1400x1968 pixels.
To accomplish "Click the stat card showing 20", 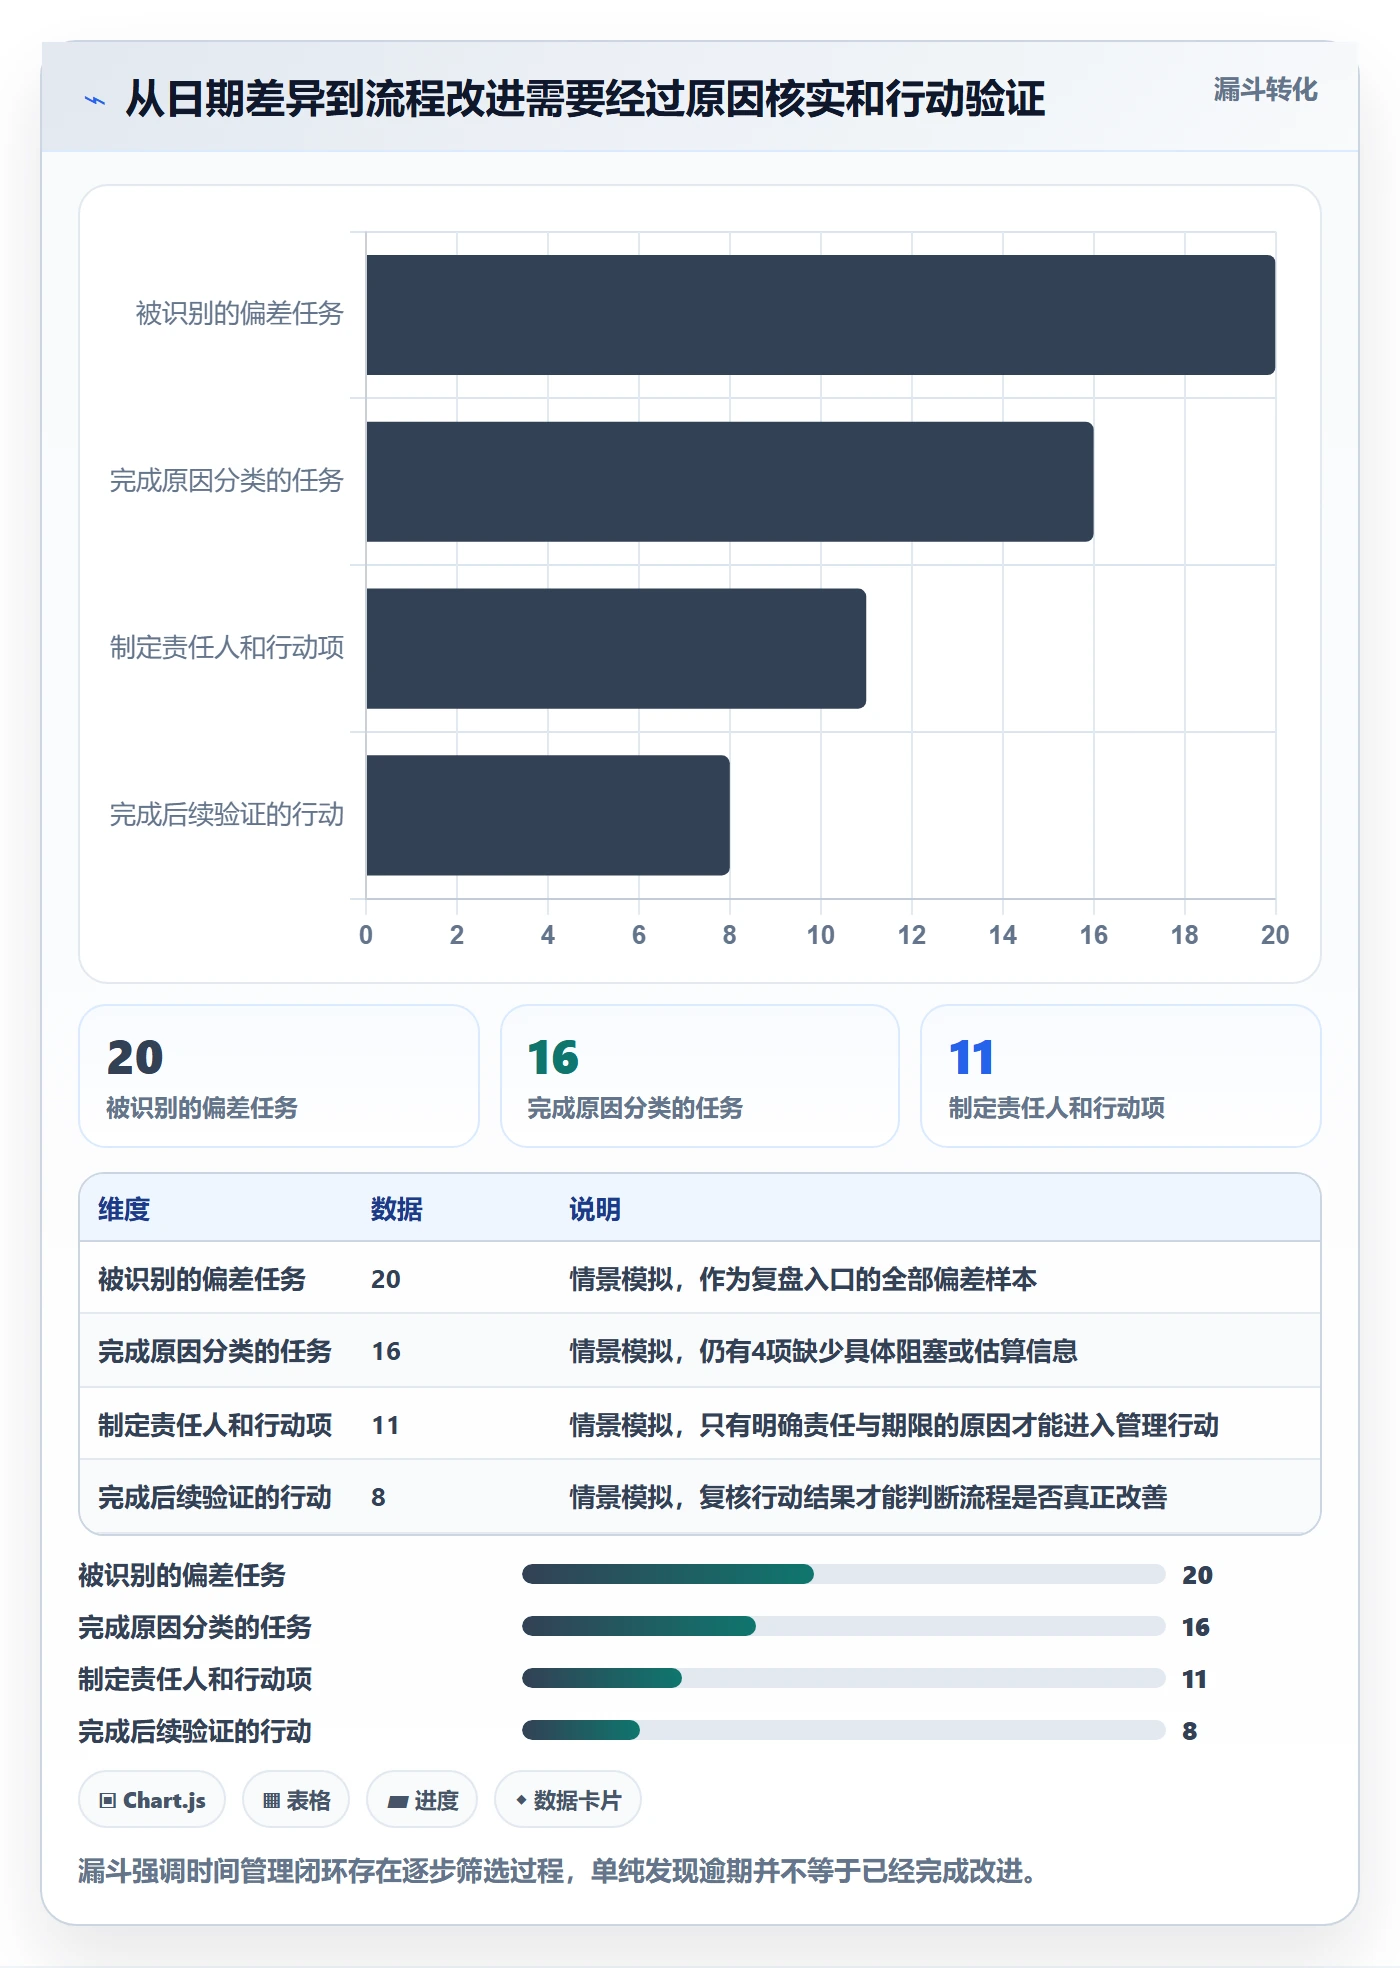I will pyautogui.click(x=279, y=1076).
